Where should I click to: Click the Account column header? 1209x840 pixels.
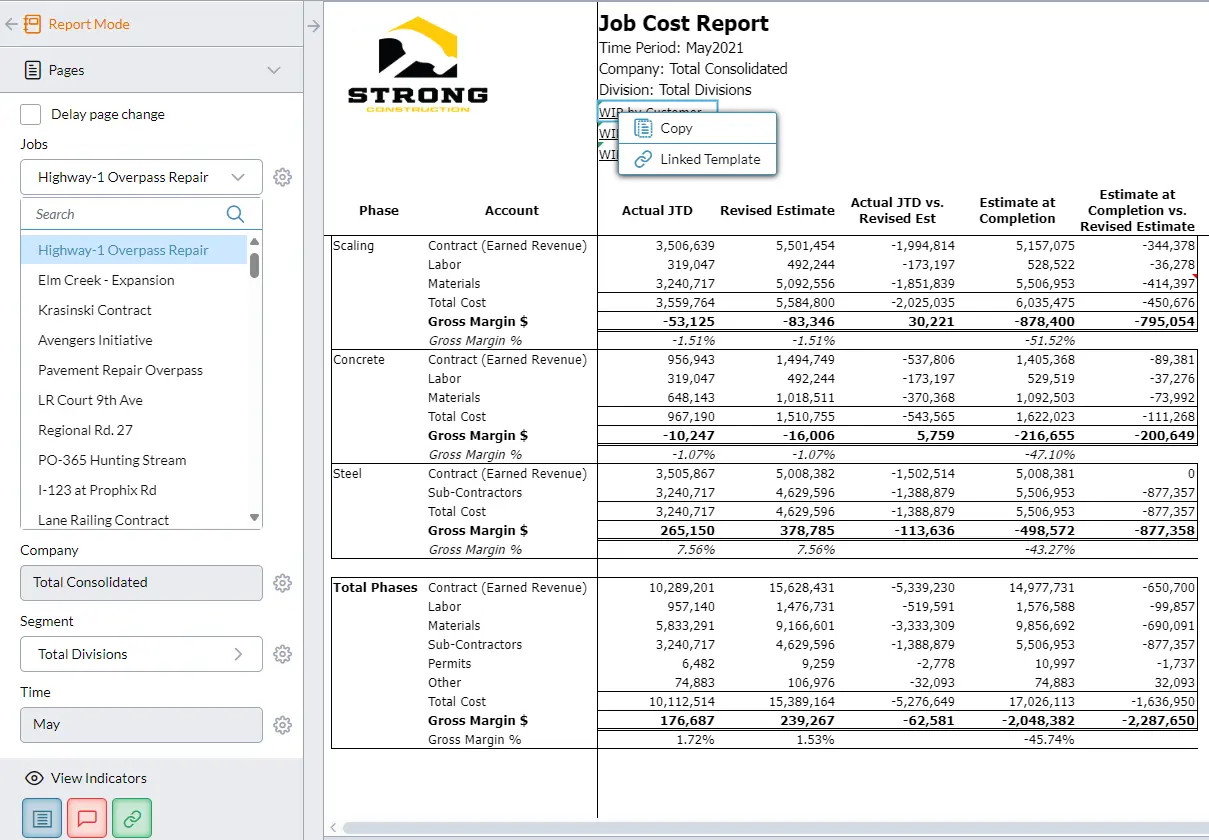click(512, 210)
